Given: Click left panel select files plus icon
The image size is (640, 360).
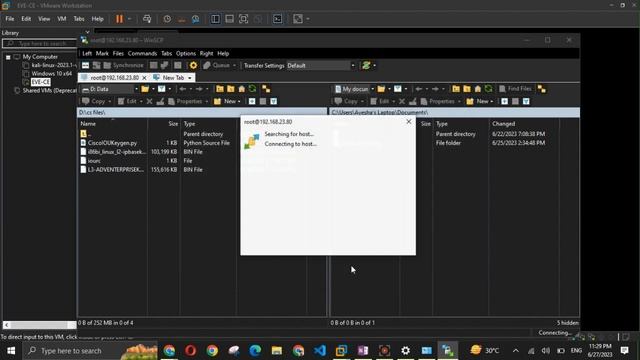Looking at the screenshot, I should point(252,101).
